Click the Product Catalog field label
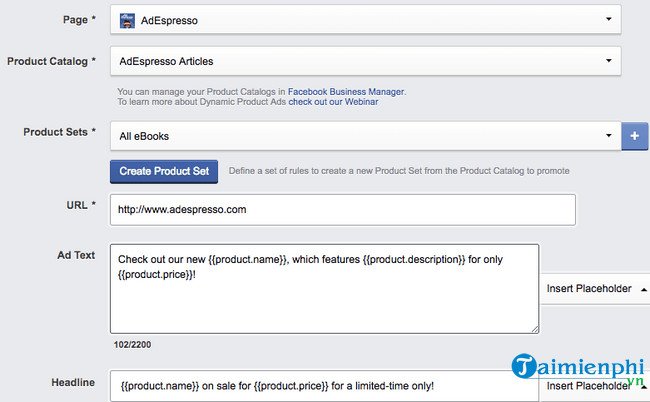 pyautogui.click(x=51, y=61)
